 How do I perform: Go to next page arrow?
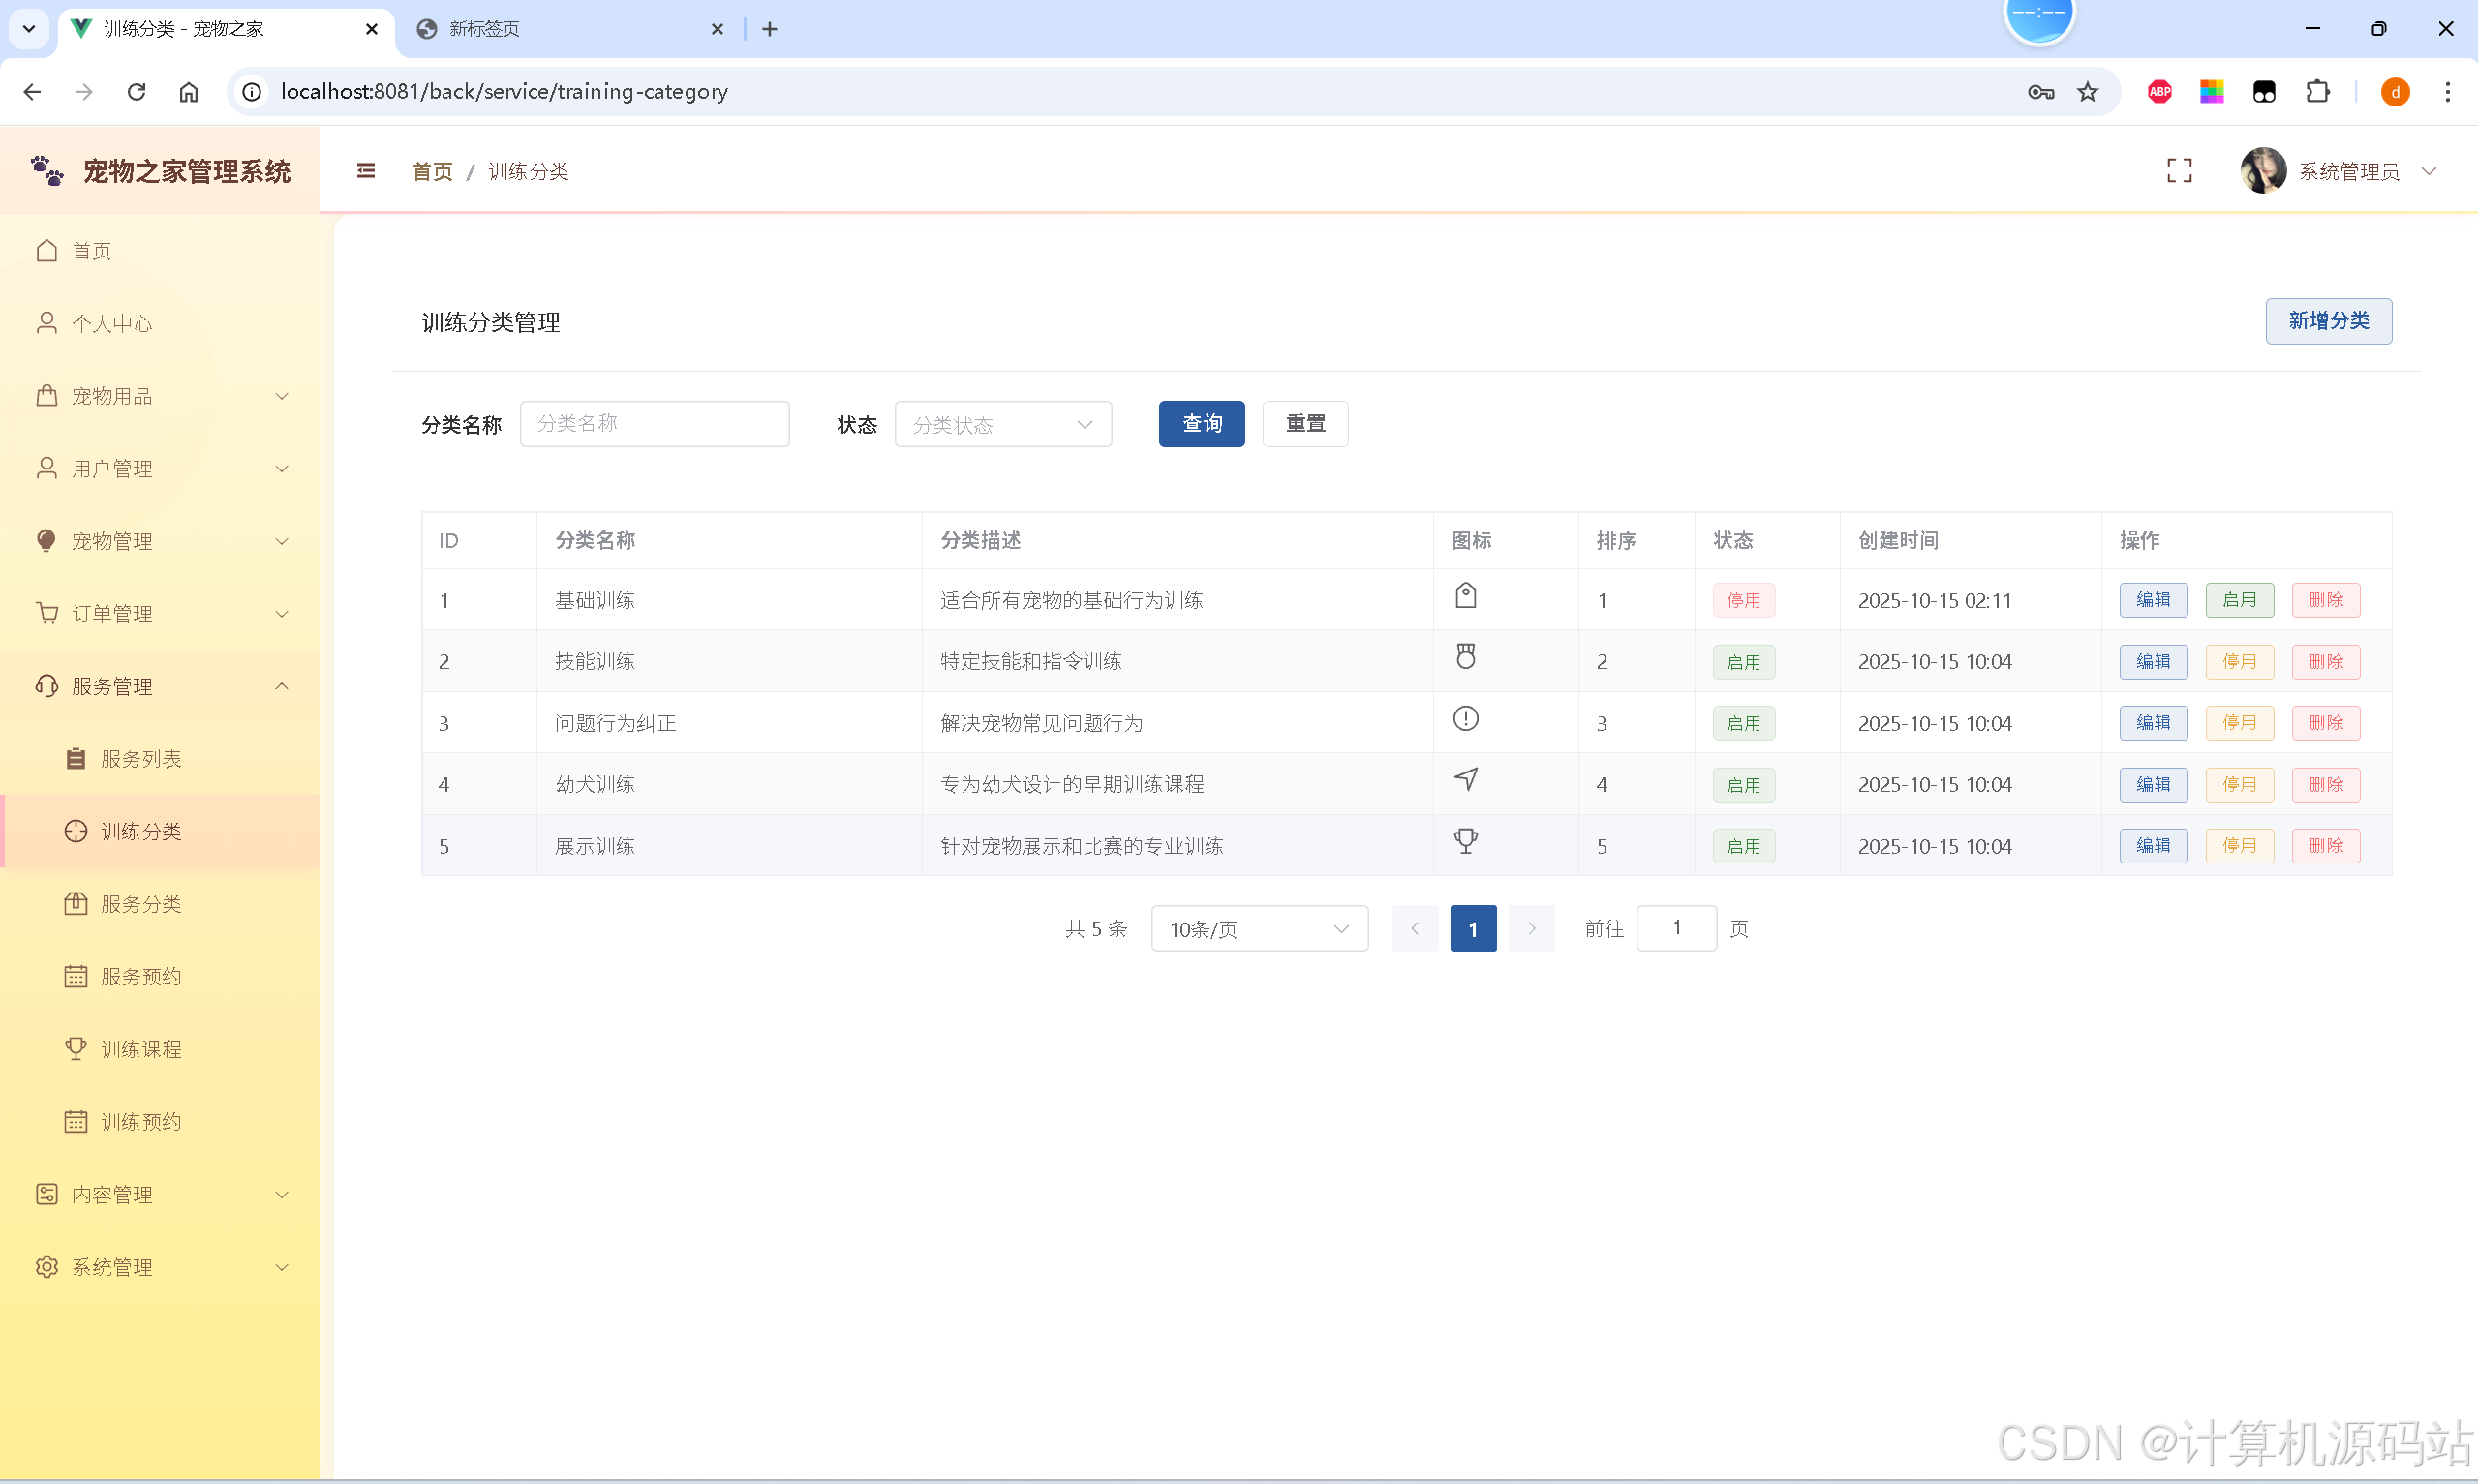[x=1531, y=929]
